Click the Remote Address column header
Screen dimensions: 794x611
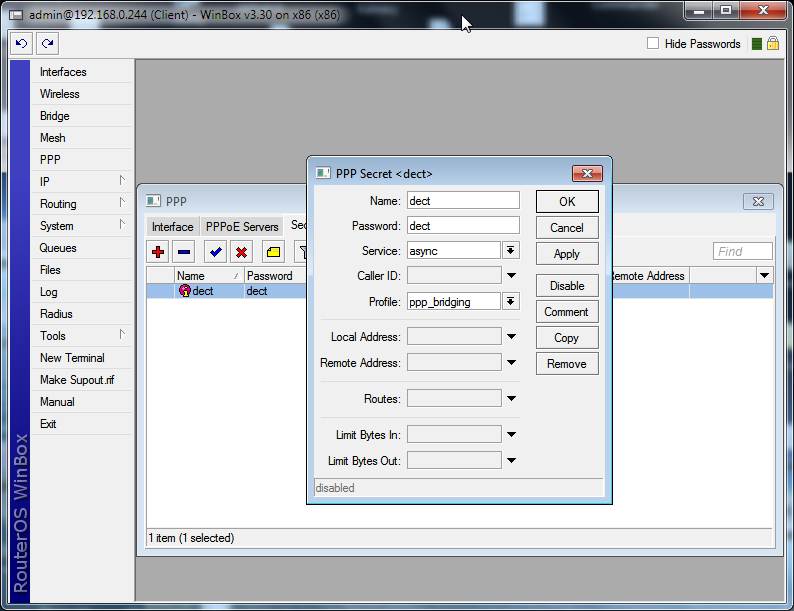650,276
